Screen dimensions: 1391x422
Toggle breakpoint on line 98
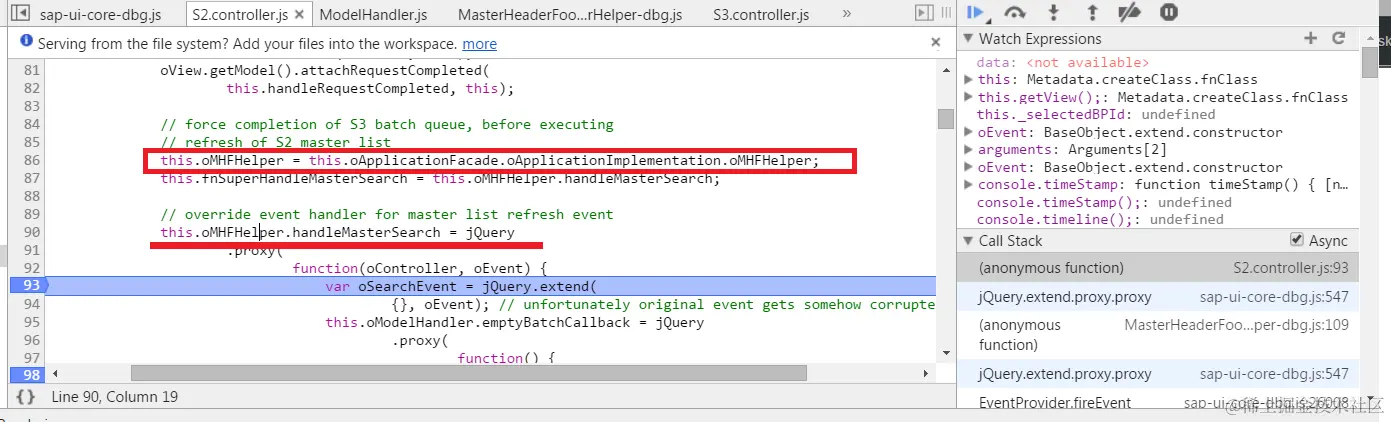tap(26, 374)
